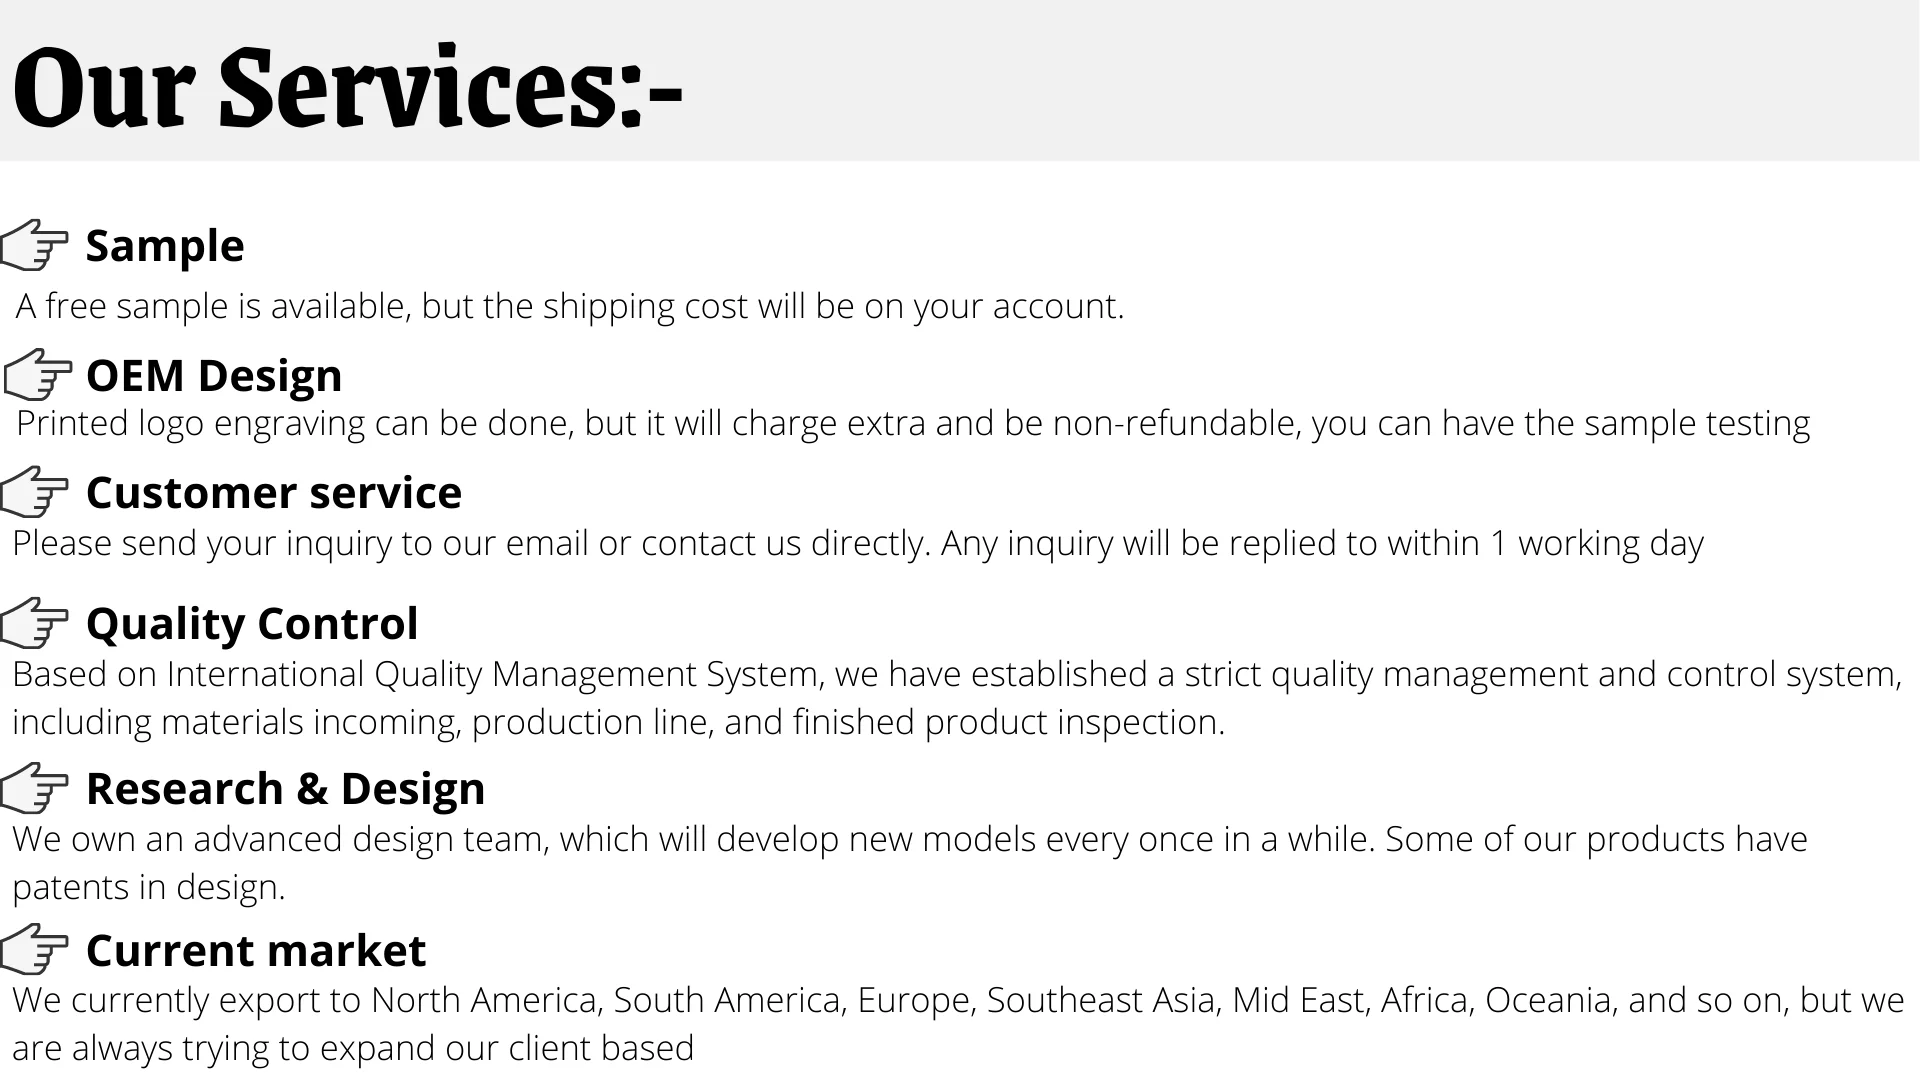Click the inquiry reply within 1 working day text
The height and width of the screenshot is (1080, 1920).
point(858,543)
